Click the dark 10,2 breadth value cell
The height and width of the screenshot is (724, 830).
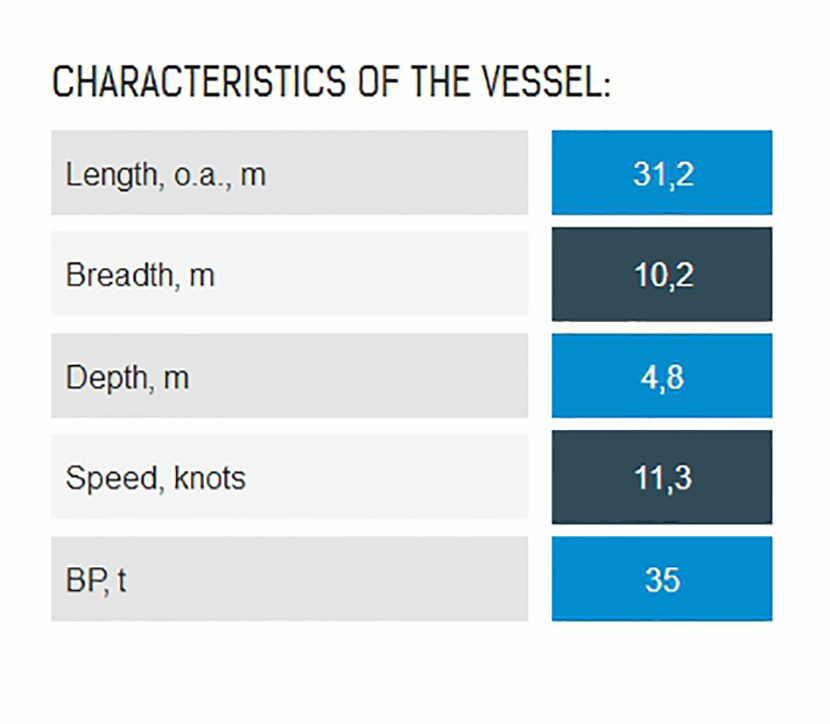click(x=662, y=275)
